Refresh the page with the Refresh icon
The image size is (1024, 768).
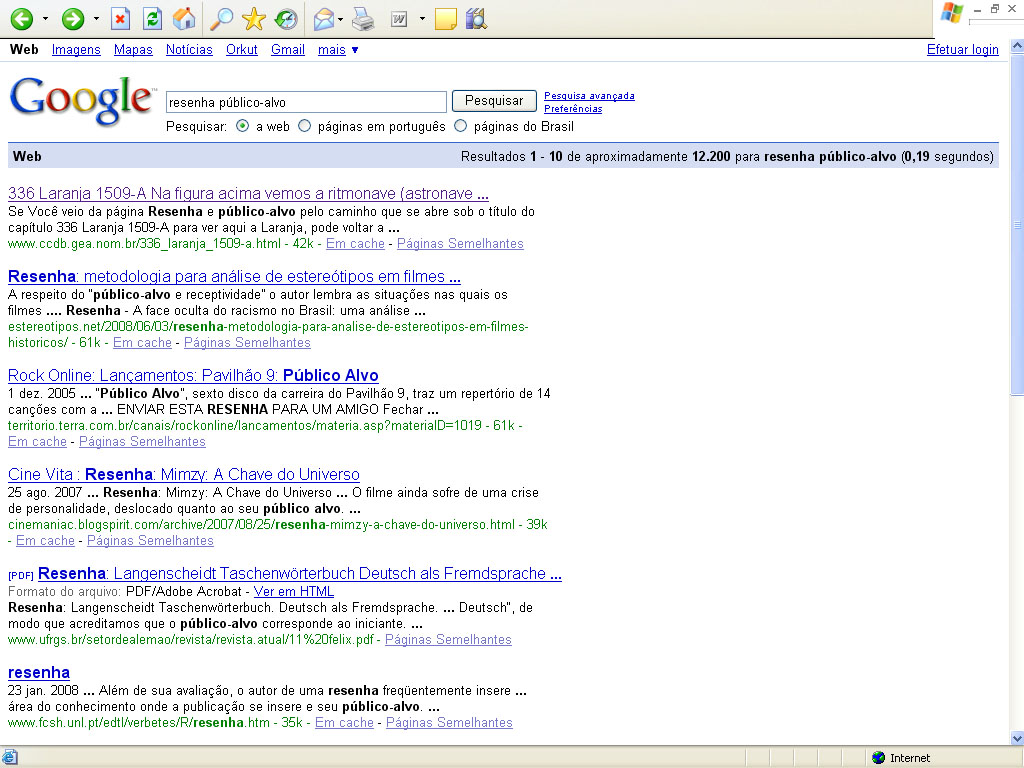click(x=152, y=19)
